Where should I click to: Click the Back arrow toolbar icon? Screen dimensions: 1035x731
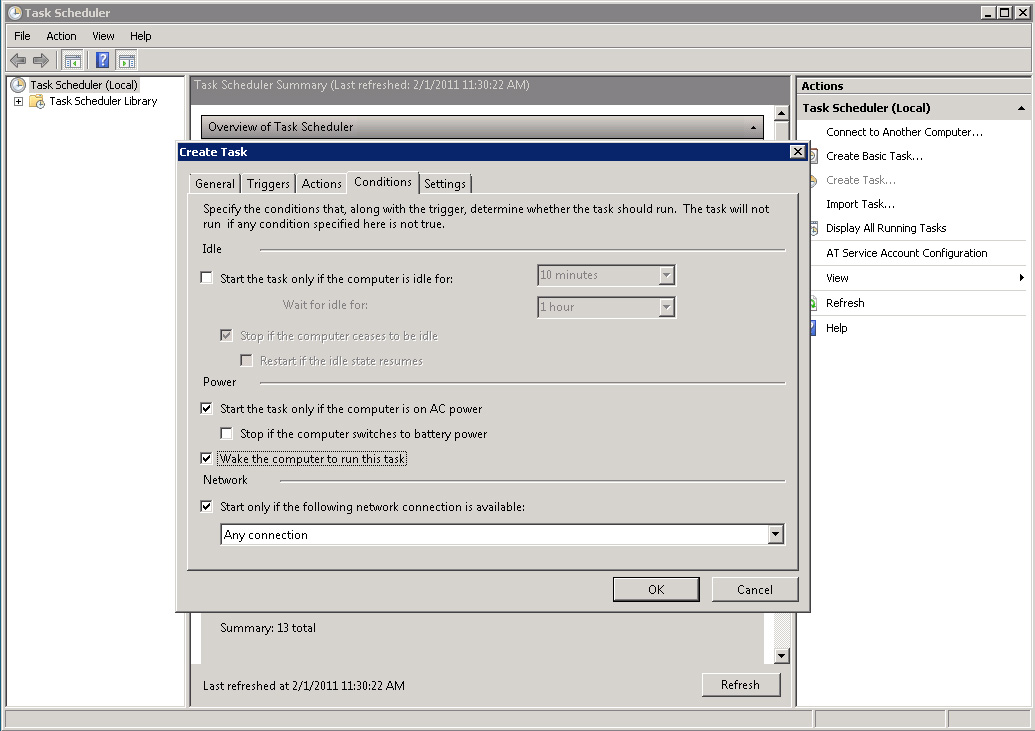click(18, 61)
